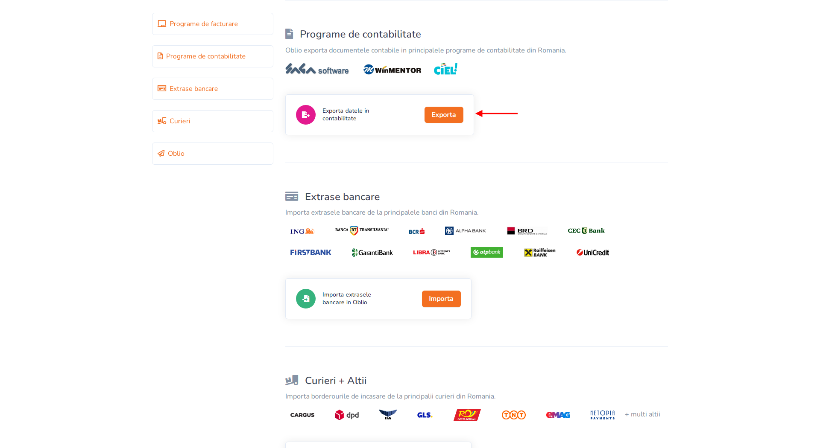The height and width of the screenshot is (448, 820).
Task: Select Programe de contabilitate sidebar item
Action: [212, 56]
